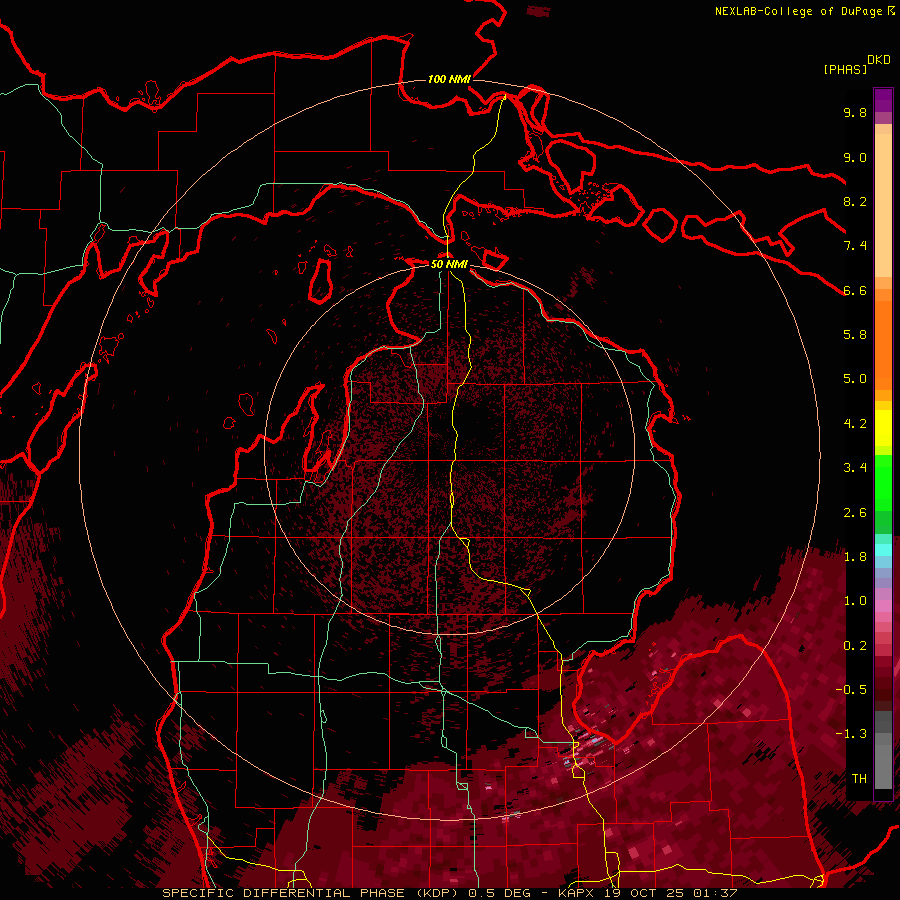Click the DKD product label above the scale
This screenshot has height=900, width=900.
(x=879, y=60)
